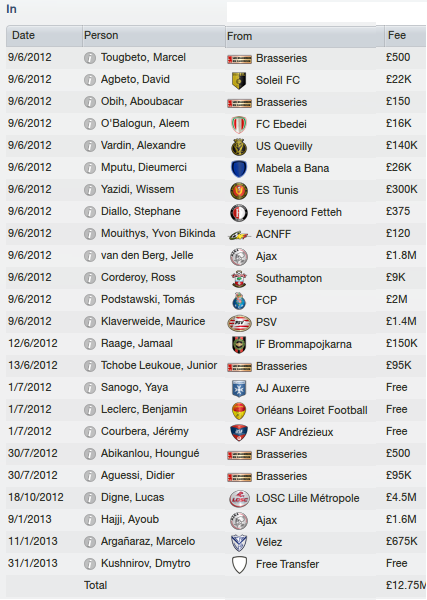427x600 pixels.
Task: Click the Vélez club badge
Action: 239,543
